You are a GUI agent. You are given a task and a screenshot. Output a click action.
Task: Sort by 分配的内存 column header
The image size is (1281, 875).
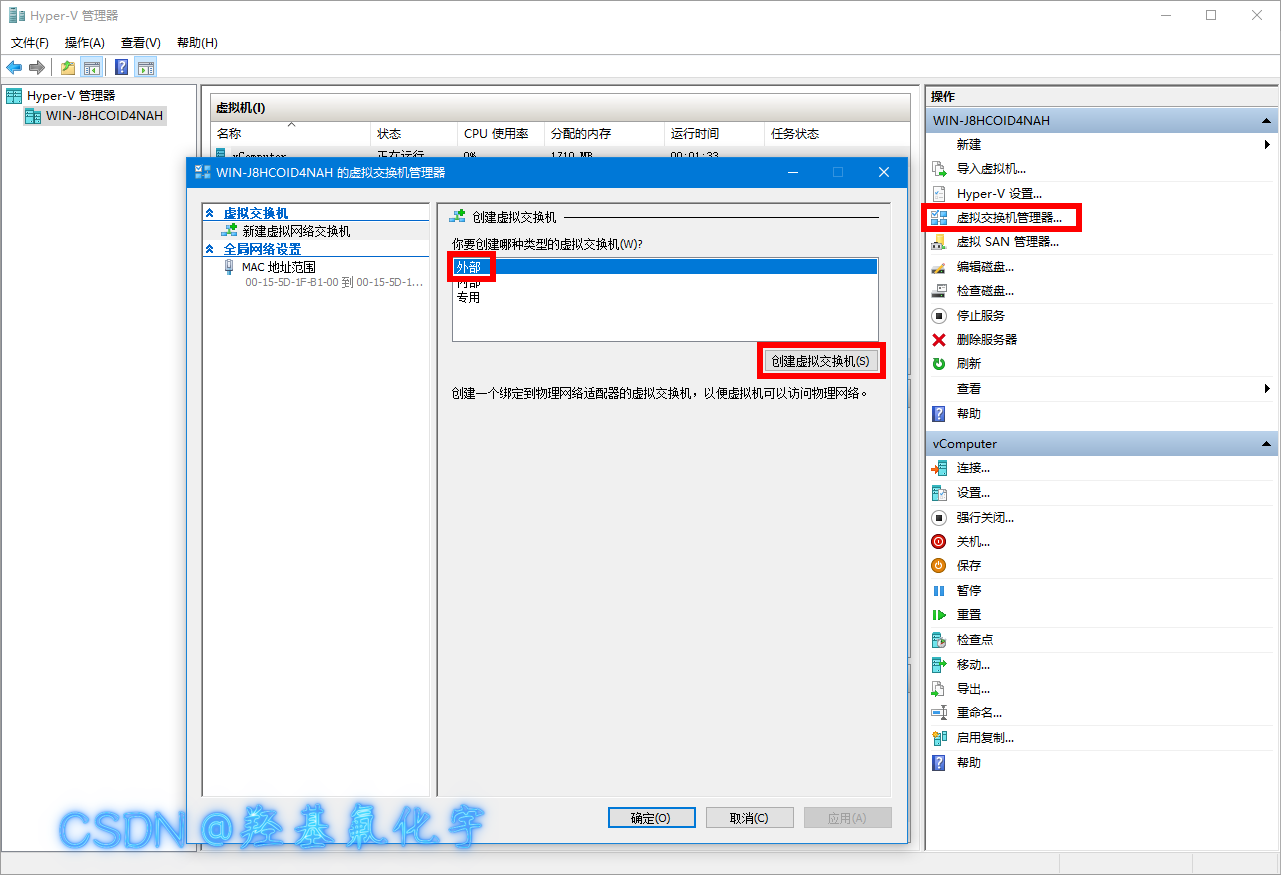click(604, 133)
